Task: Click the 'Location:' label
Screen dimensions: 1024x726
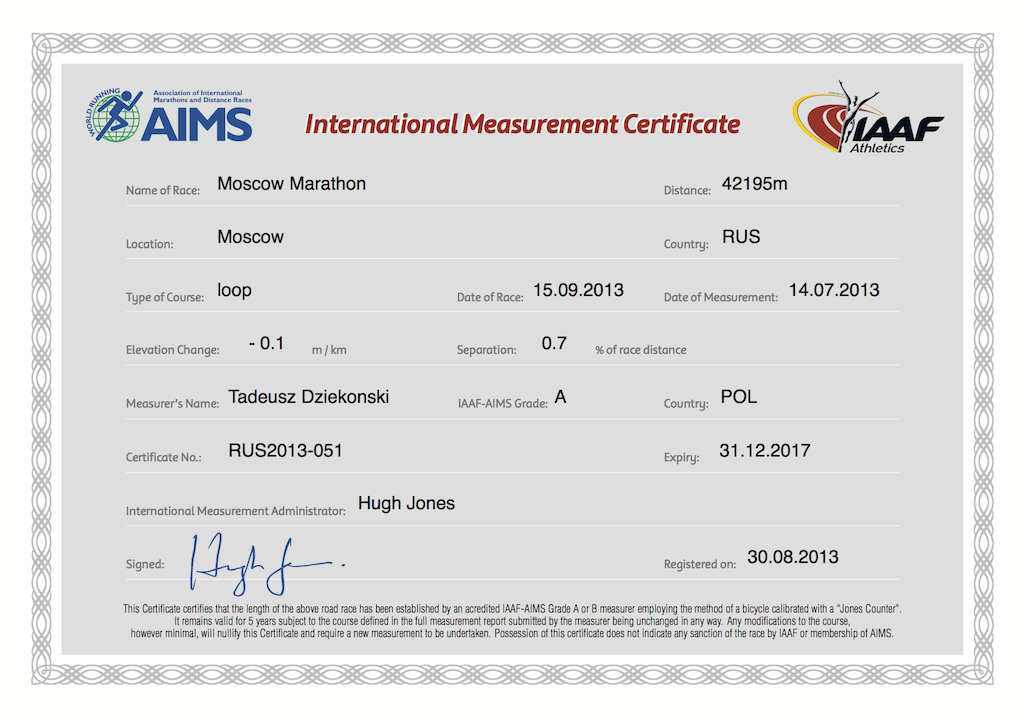Action: point(150,244)
